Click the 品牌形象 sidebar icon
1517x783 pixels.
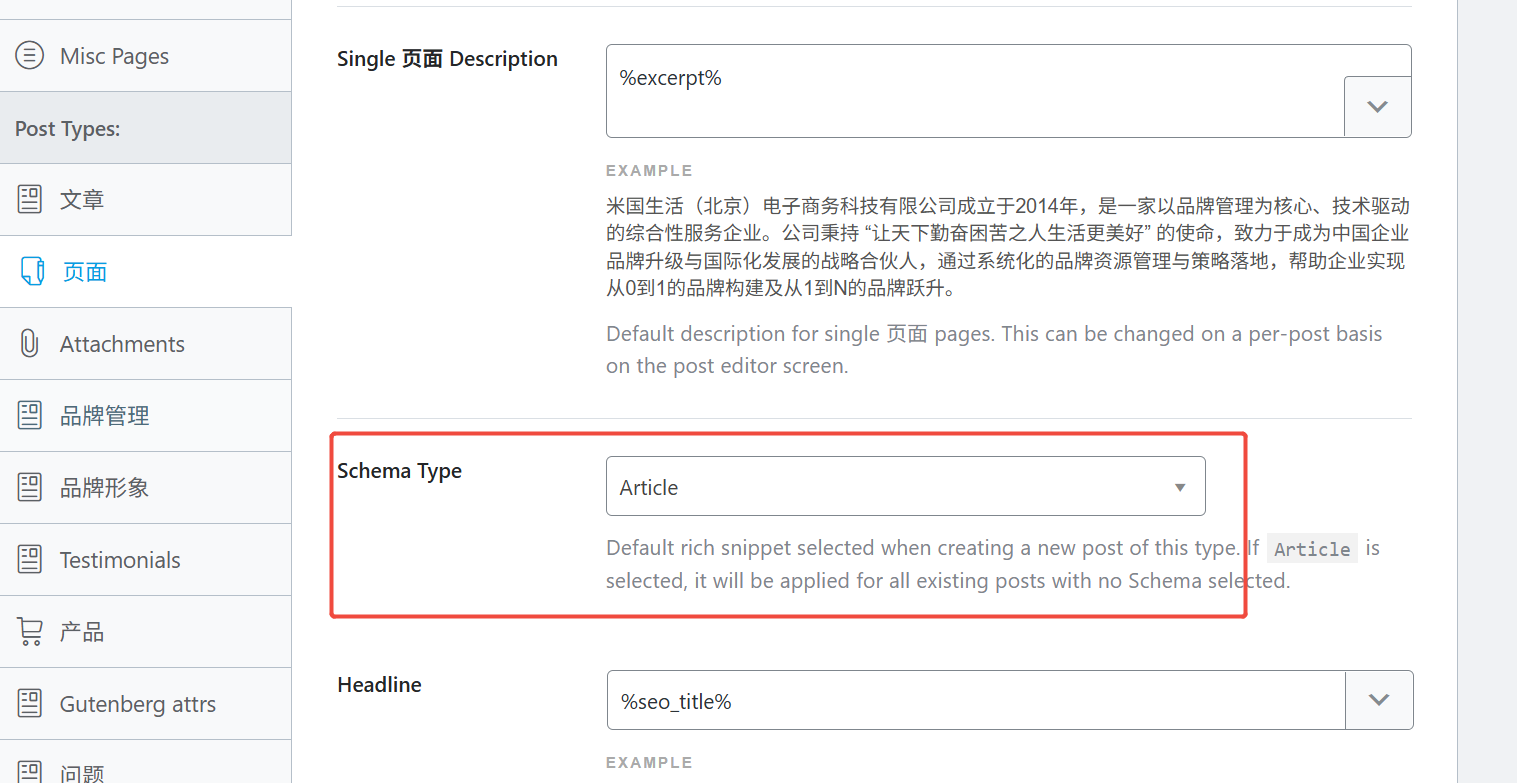click(x=30, y=488)
